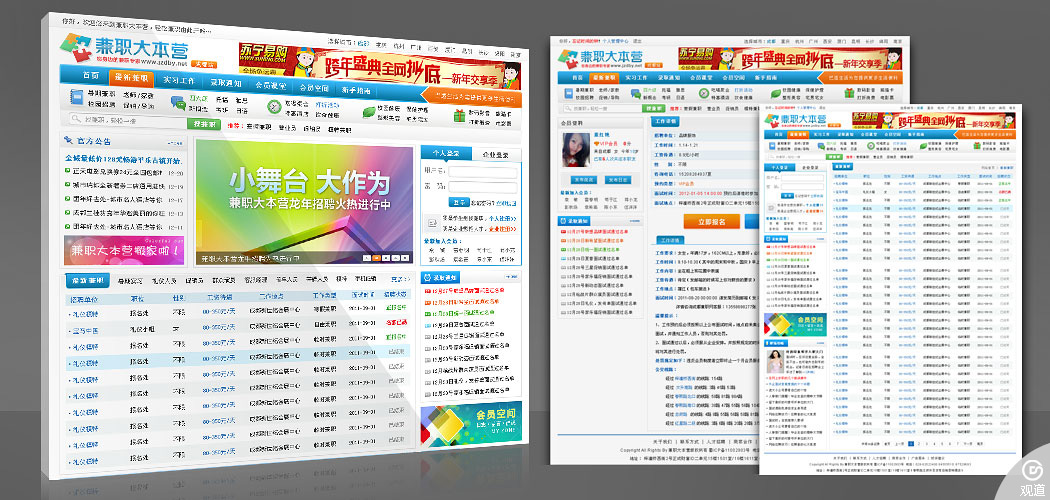This screenshot has height=500, width=1050.
Task: Click the 发布留言 button under the member photo
Action: click(x=583, y=180)
